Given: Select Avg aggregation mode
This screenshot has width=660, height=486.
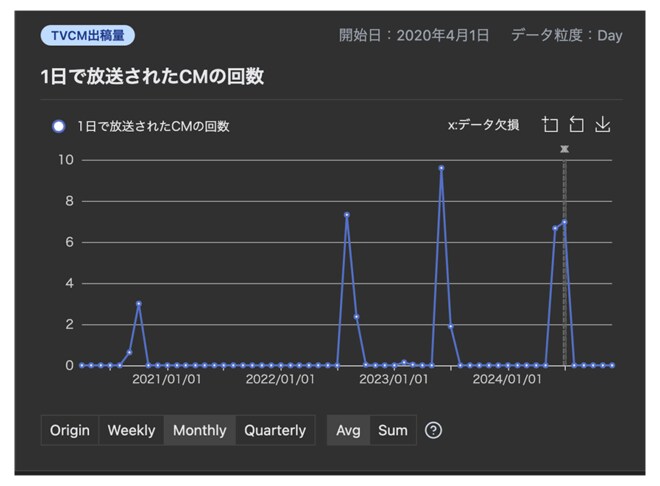Looking at the screenshot, I should click(348, 430).
